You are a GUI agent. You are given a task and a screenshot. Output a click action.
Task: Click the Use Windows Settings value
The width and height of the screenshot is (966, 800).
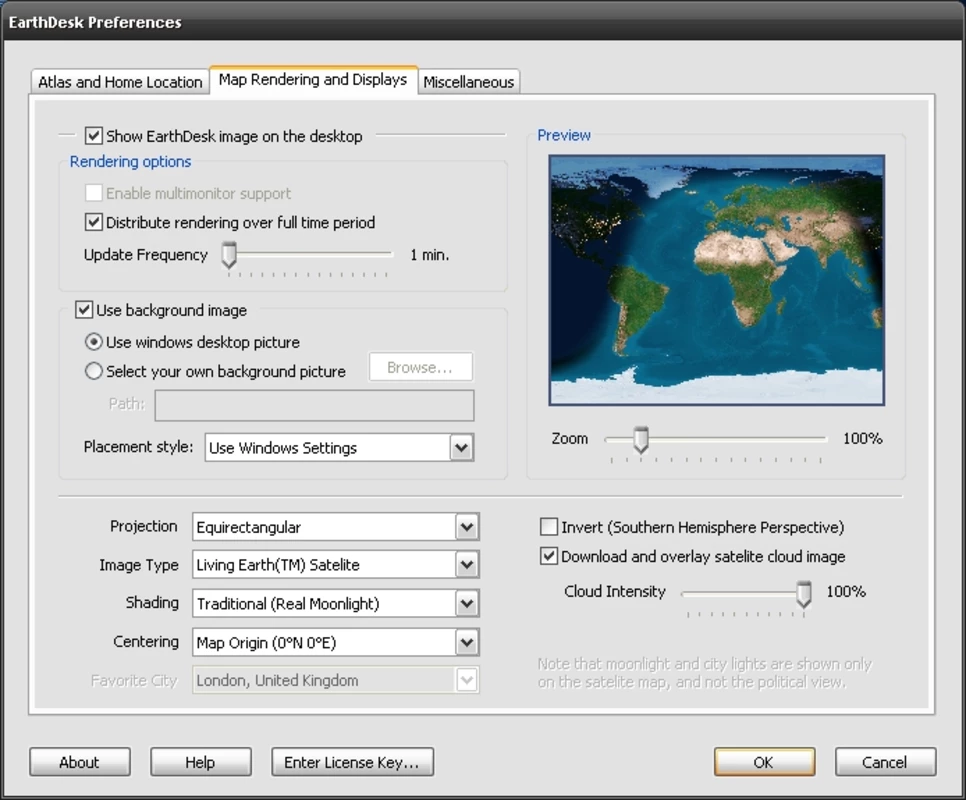283,448
